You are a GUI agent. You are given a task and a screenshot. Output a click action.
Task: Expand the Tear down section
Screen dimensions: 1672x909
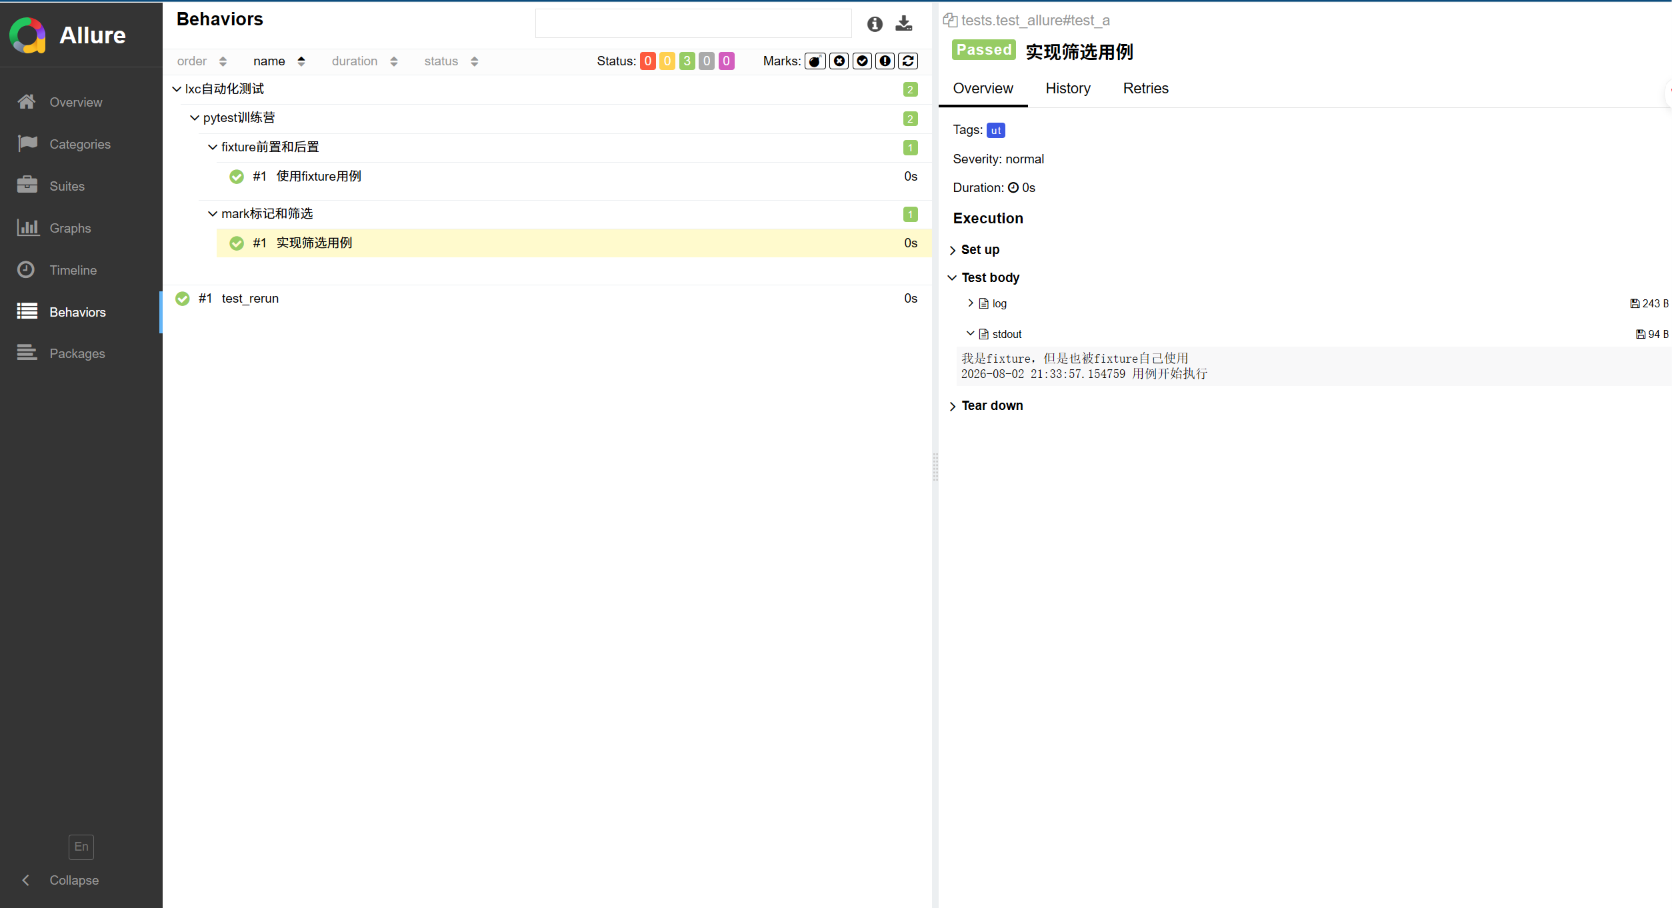tap(987, 406)
